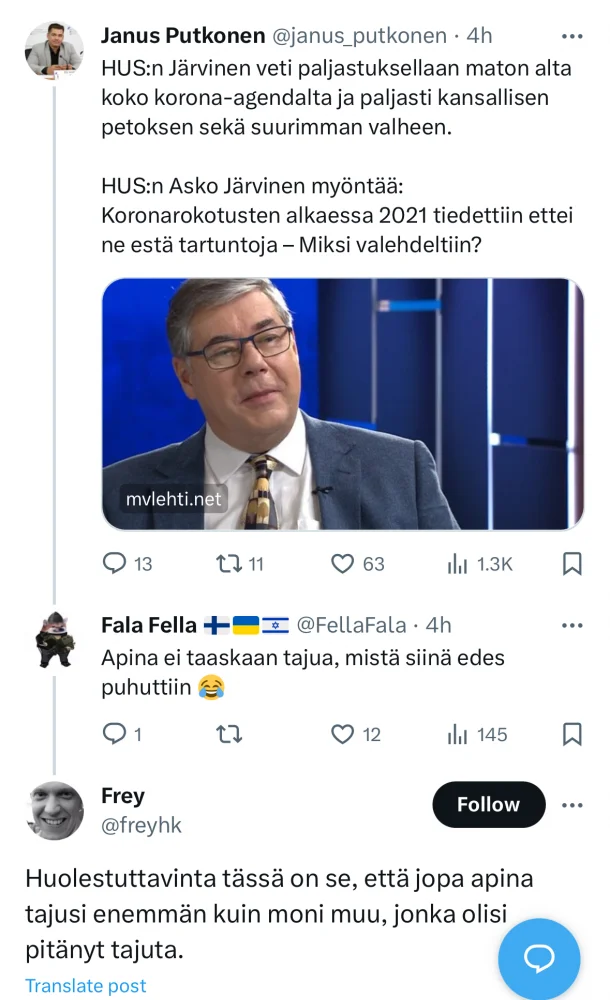View analytics for the 1.3K views post
Image resolution: width=610 pixels, height=1000 pixels.
pyautogui.click(x=458, y=564)
